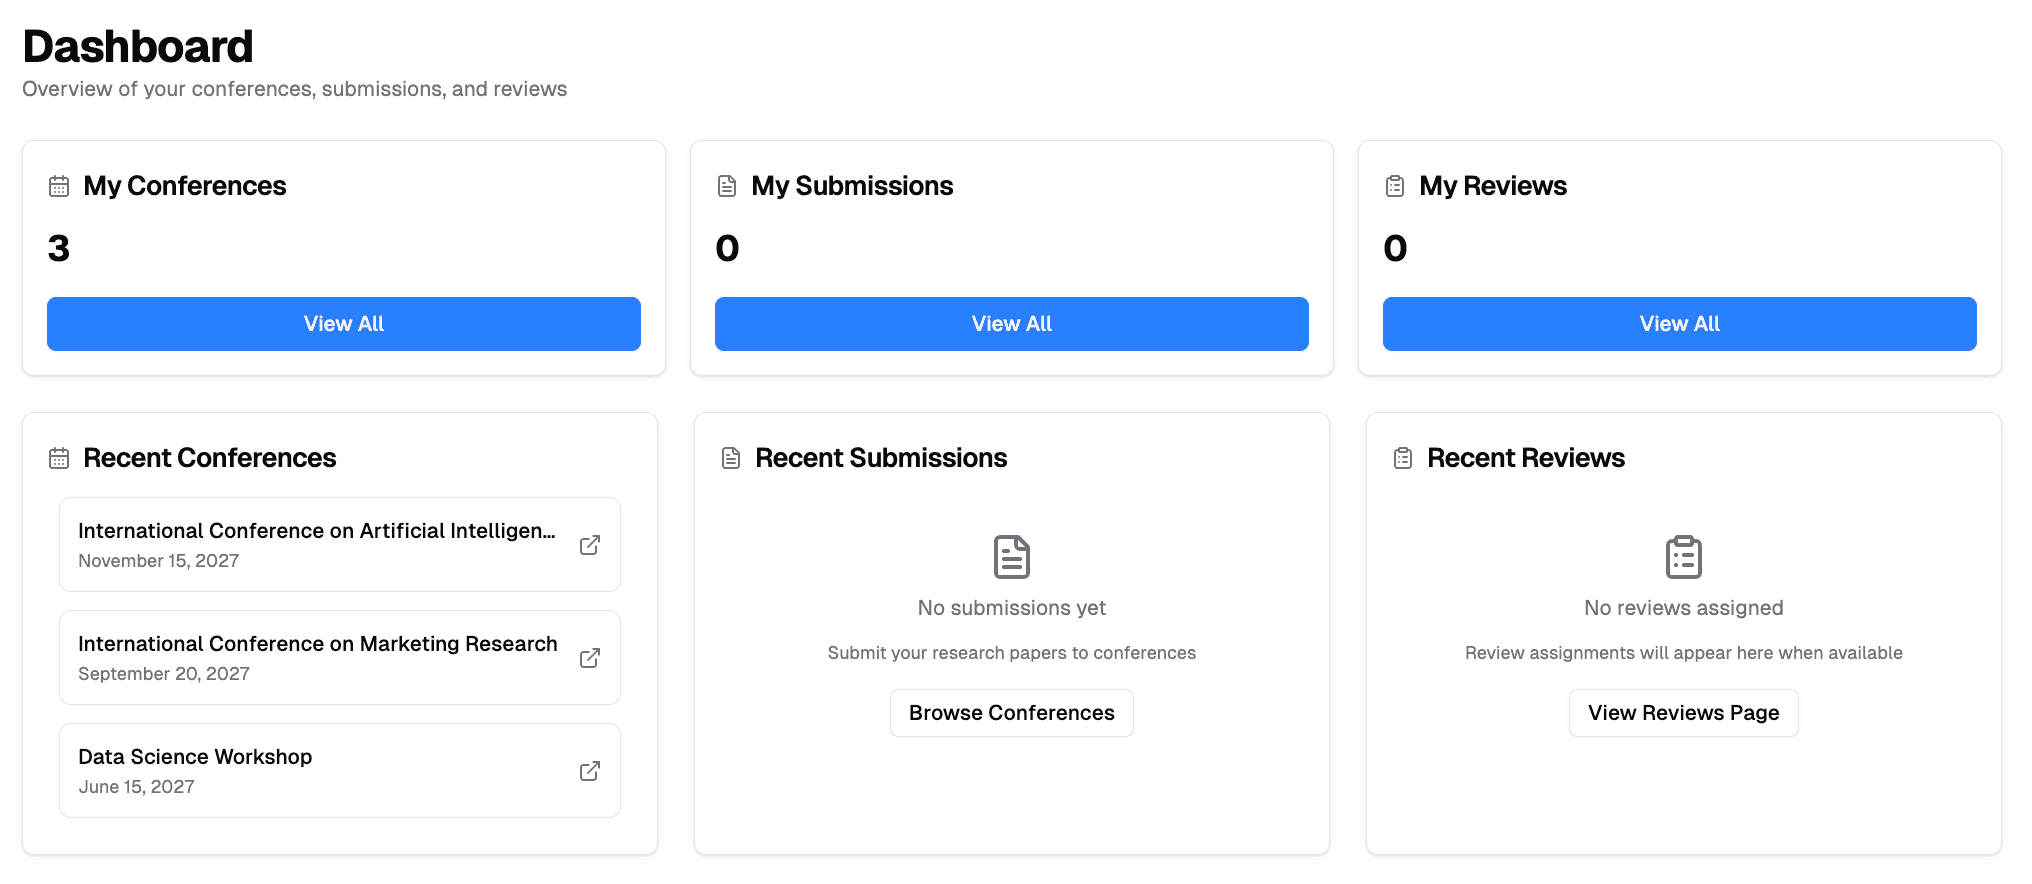Screen dimensions: 2032x884
Task: Click the document icon next to Recent Submissions
Action: [x=731, y=458]
